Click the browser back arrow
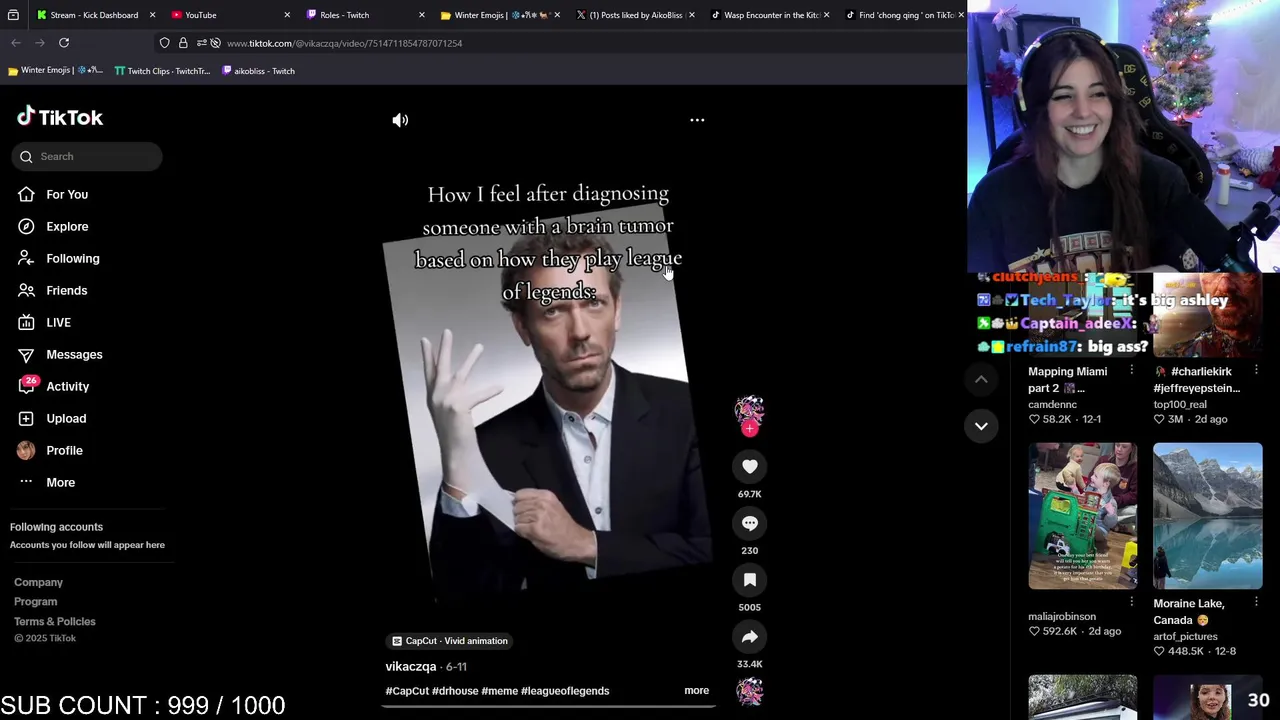The height and width of the screenshot is (720, 1280). pyautogui.click(x=16, y=43)
